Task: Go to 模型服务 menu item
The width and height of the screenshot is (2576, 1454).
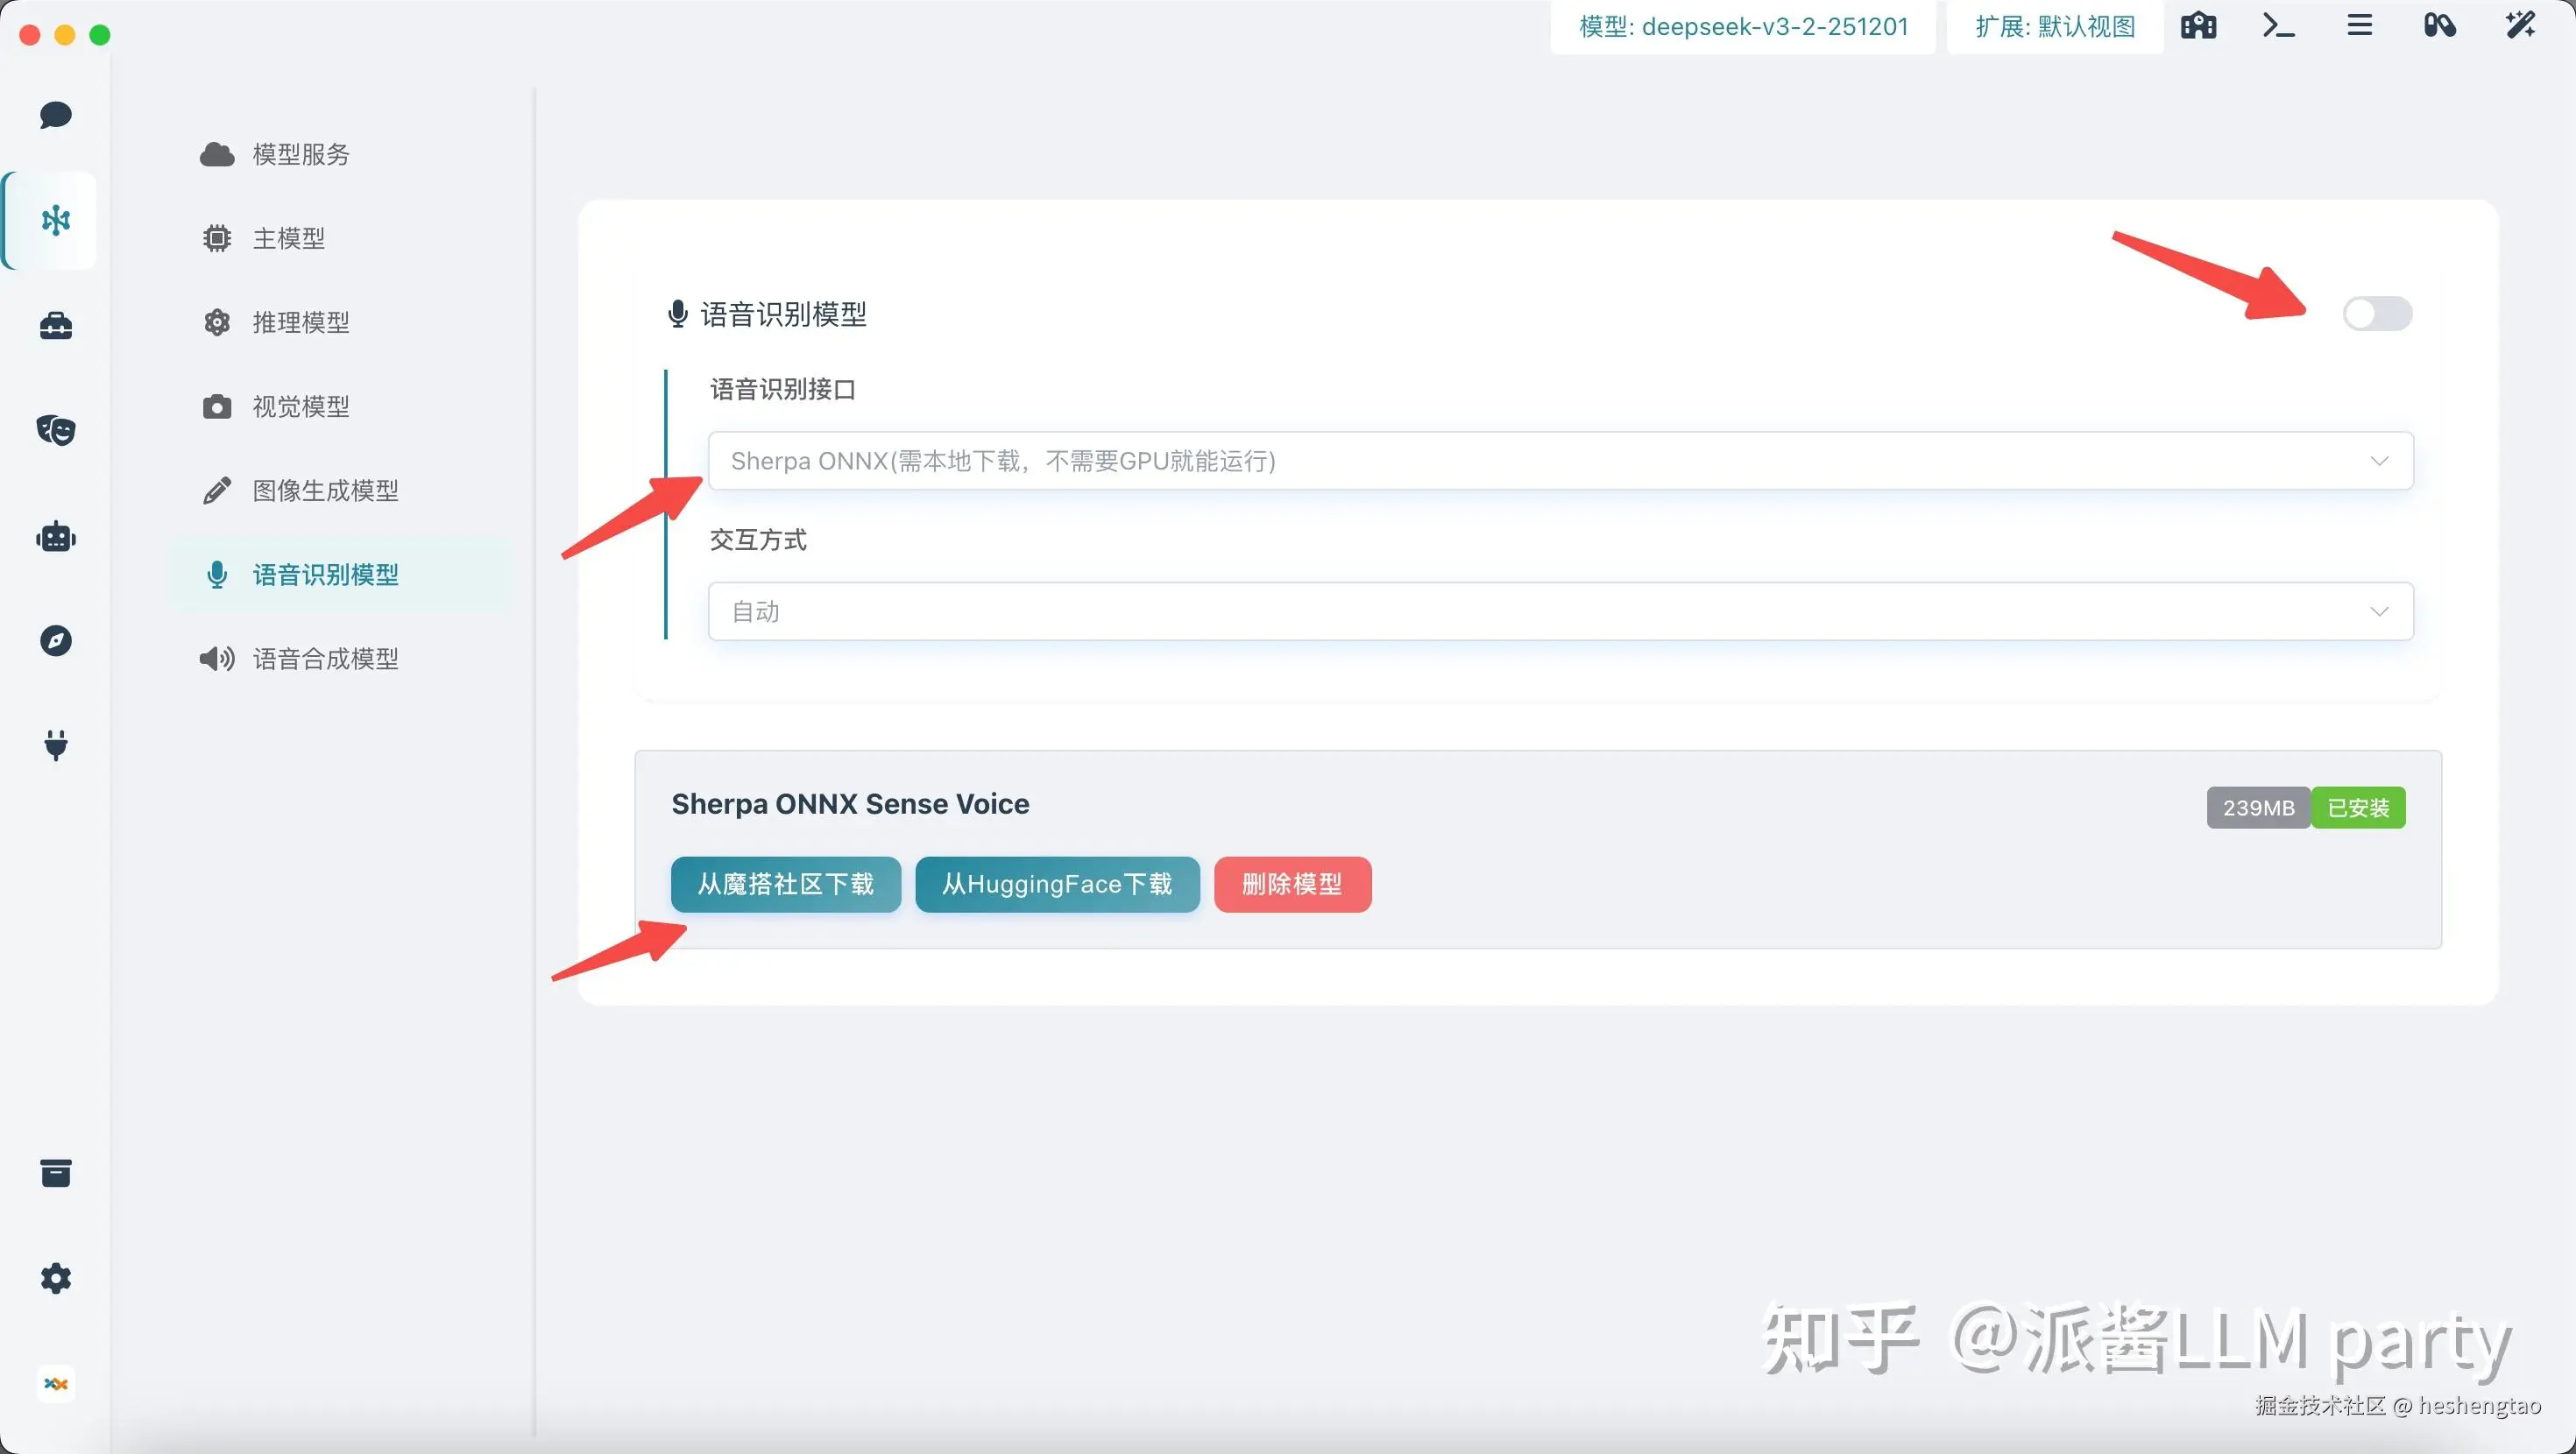Action: click(x=300, y=155)
